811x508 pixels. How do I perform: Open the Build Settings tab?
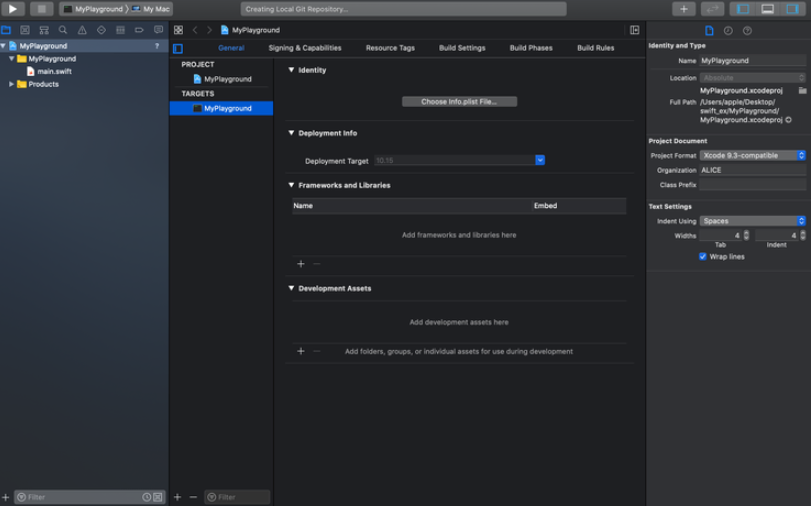pos(462,48)
